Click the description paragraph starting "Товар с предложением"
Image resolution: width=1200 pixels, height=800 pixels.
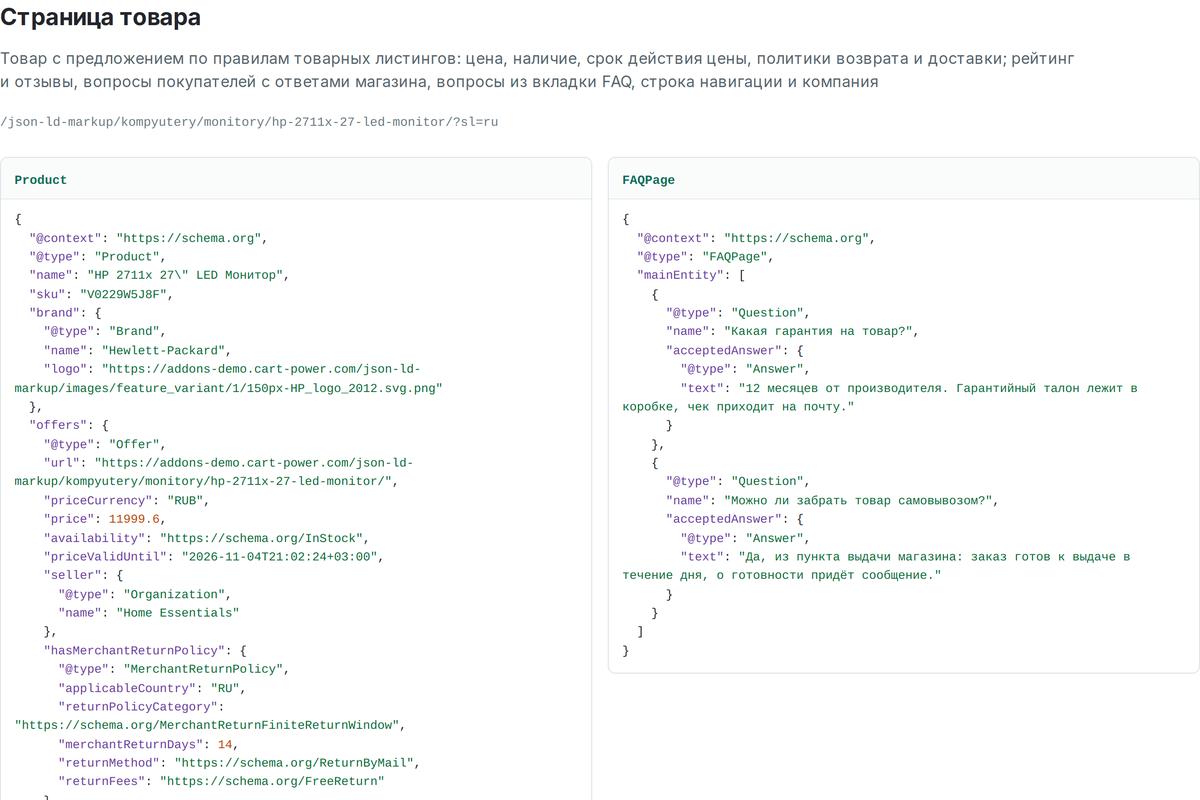(538, 71)
